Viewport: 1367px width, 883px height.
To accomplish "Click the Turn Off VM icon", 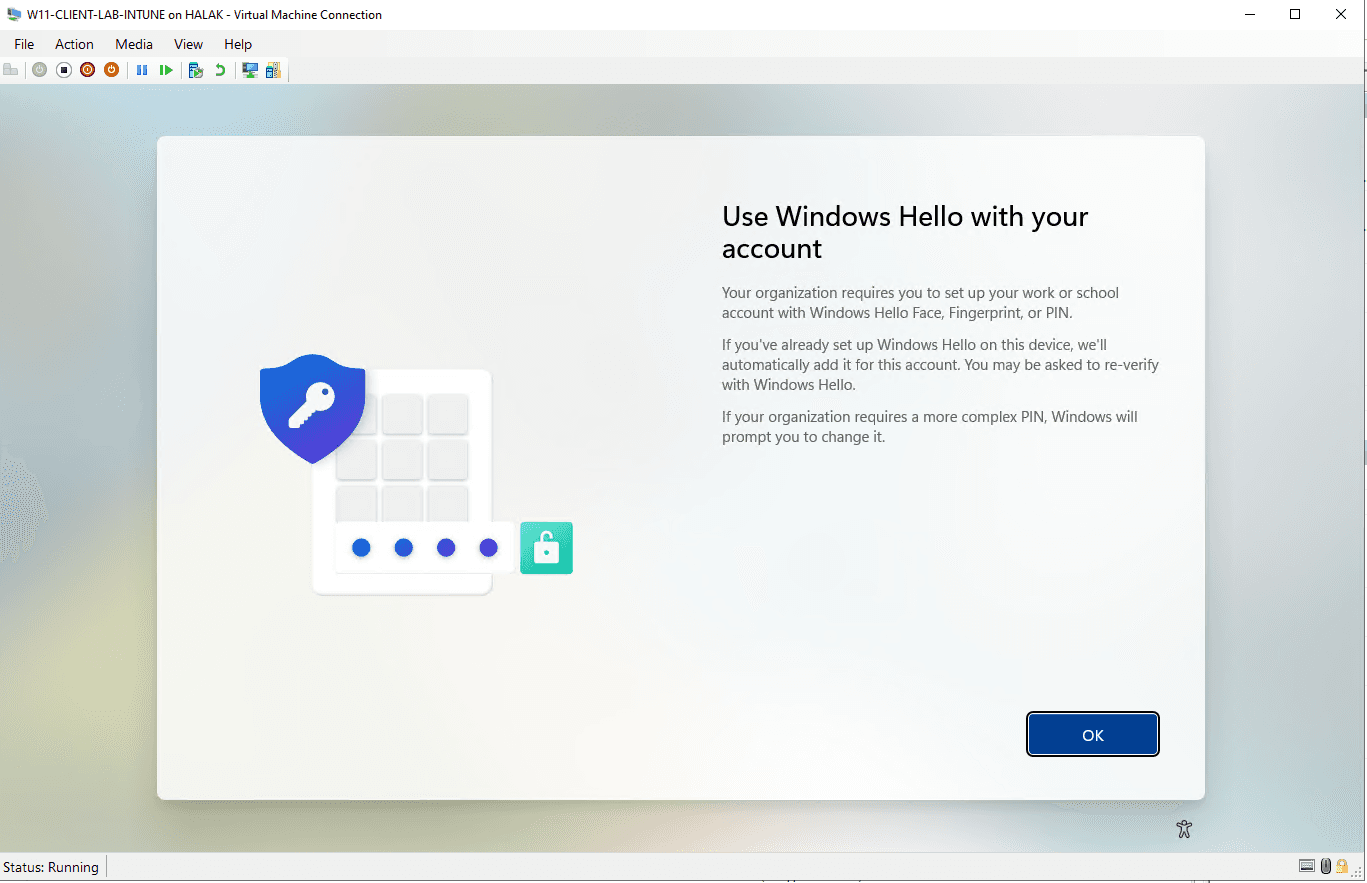I will click(x=64, y=70).
